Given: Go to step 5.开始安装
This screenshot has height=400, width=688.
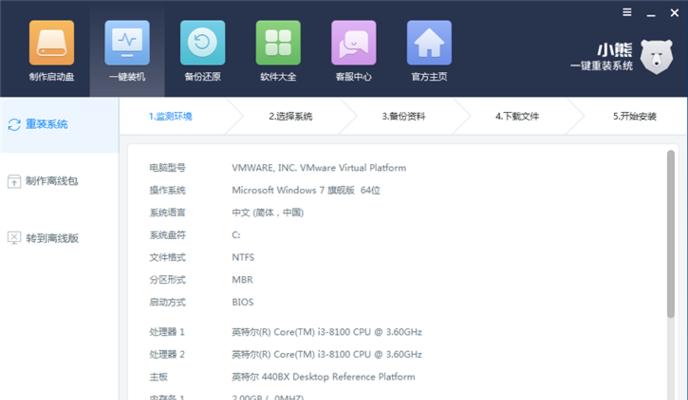Looking at the screenshot, I should click(634, 116).
